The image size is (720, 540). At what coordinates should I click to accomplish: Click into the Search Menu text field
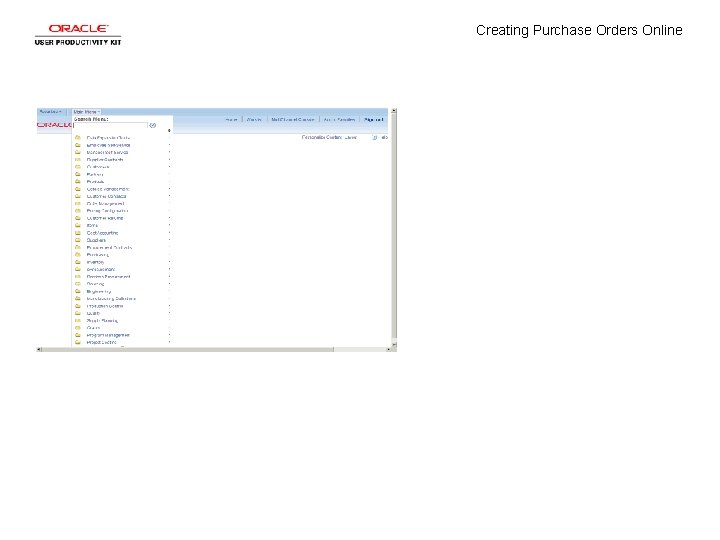click(x=110, y=125)
